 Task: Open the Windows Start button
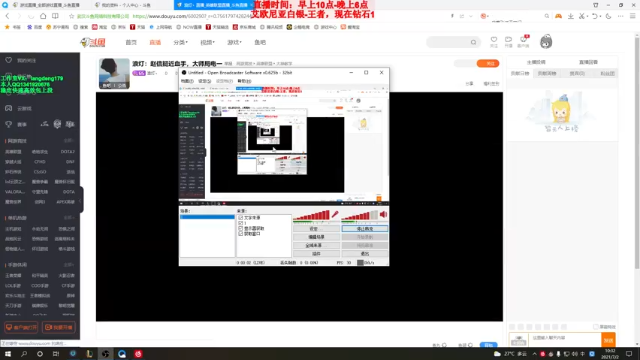(8, 354)
